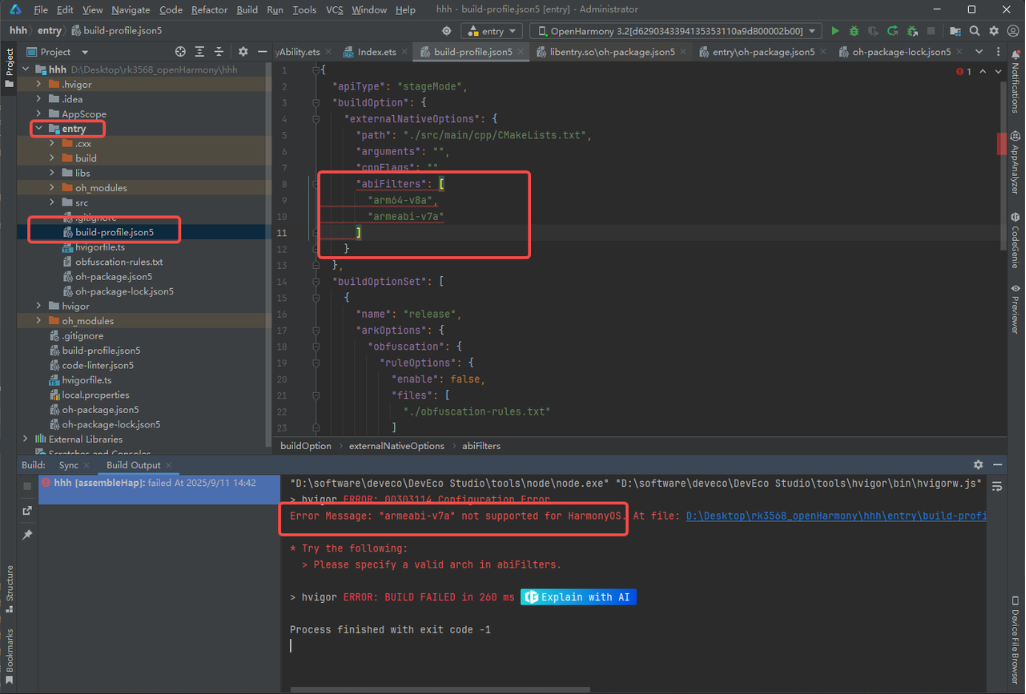The width and height of the screenshot is (1026, 694).
Task: Pin the build output tab icon
Action: [28, 535]
